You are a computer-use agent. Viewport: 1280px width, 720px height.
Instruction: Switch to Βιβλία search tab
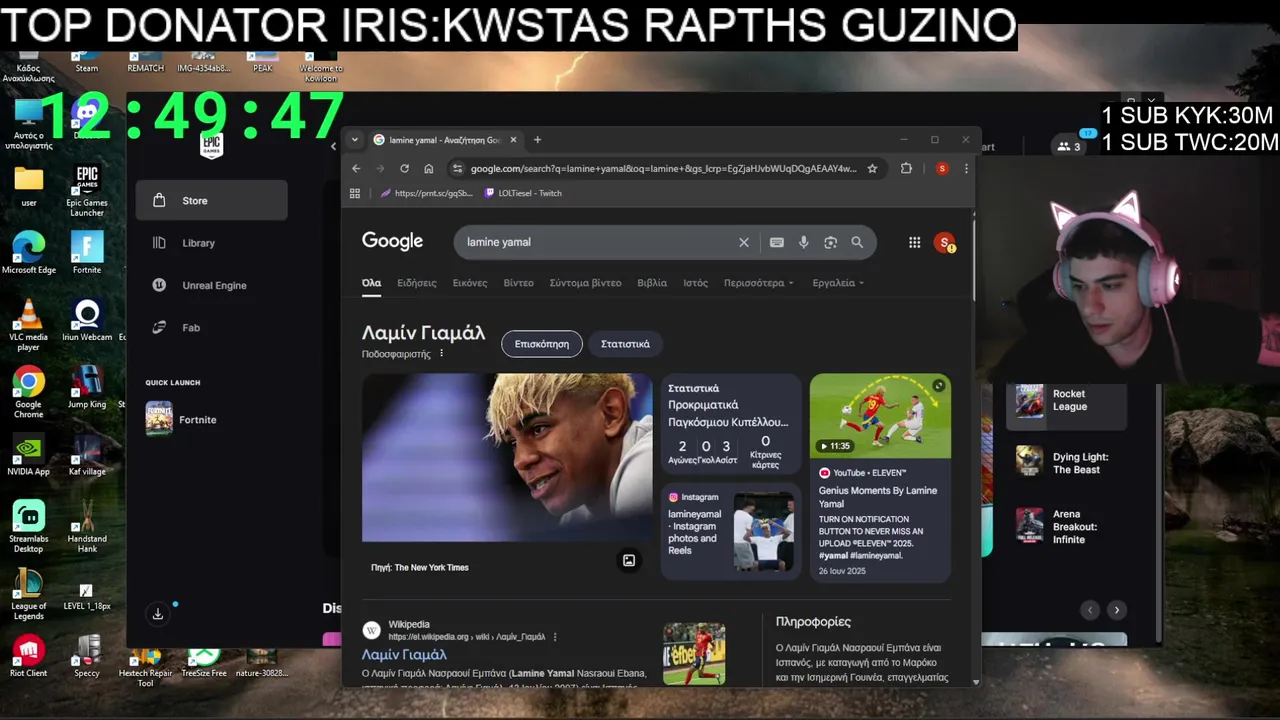pyautogui.click(x=652, y=283)
